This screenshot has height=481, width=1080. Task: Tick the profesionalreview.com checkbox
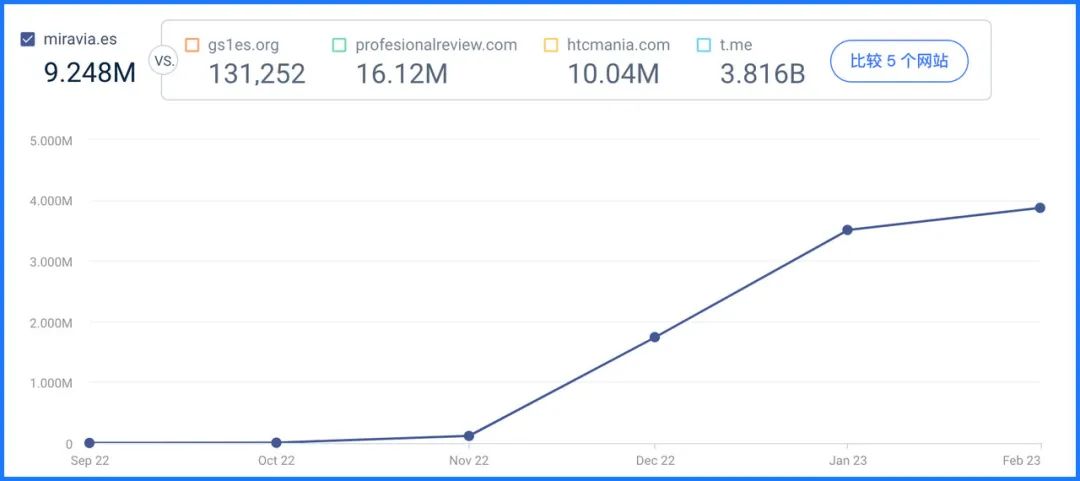pyautogui.click(x=339, y=45)
